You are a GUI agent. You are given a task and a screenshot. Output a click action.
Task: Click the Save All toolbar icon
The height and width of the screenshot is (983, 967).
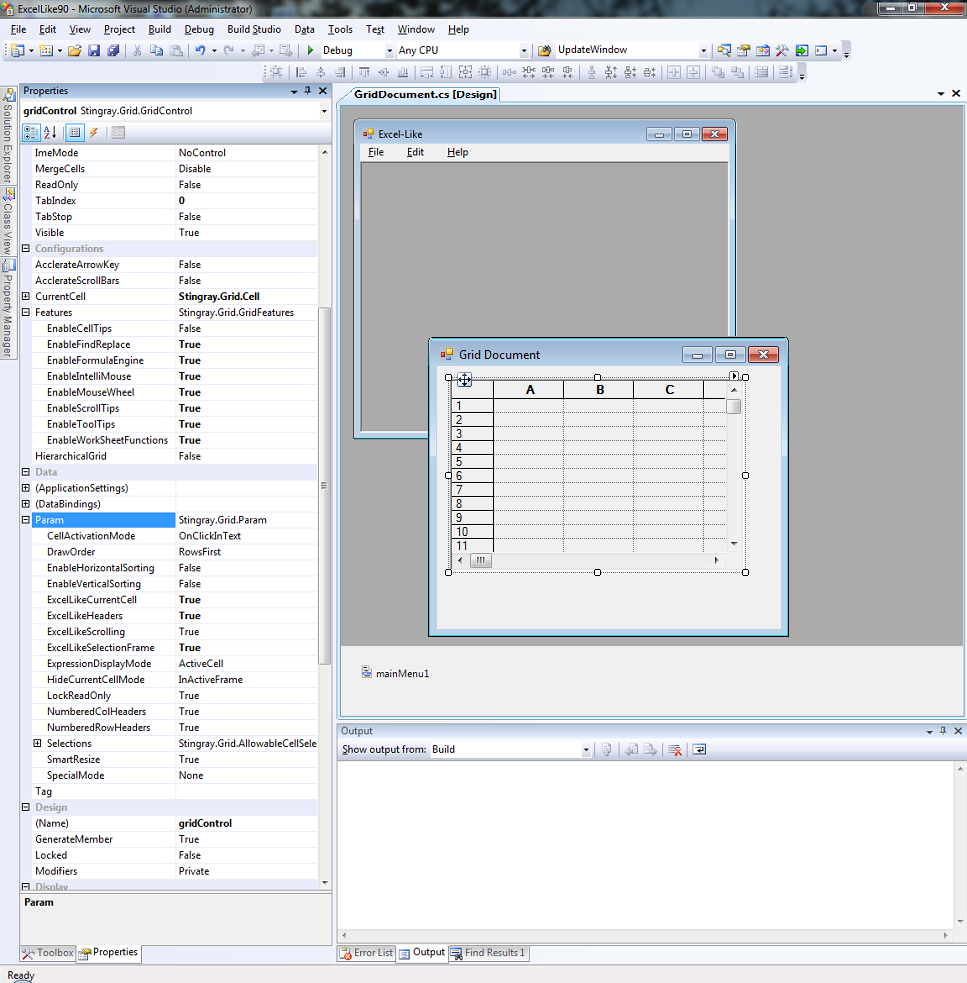click(x=113, y=50)
